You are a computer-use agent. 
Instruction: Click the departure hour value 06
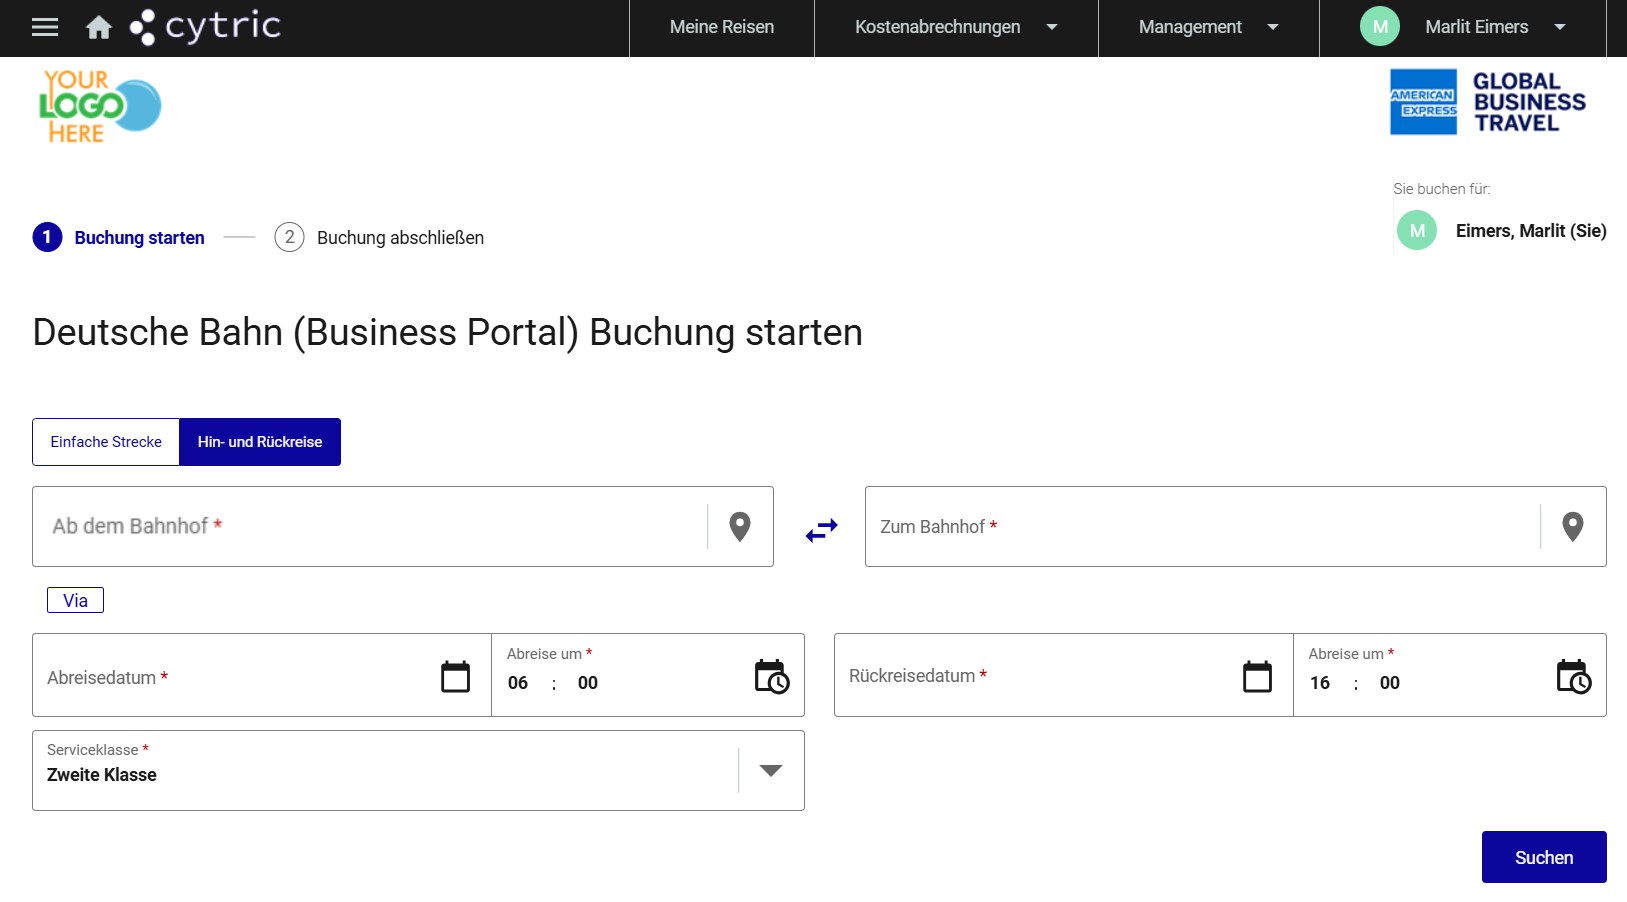[x=518, y=683]
